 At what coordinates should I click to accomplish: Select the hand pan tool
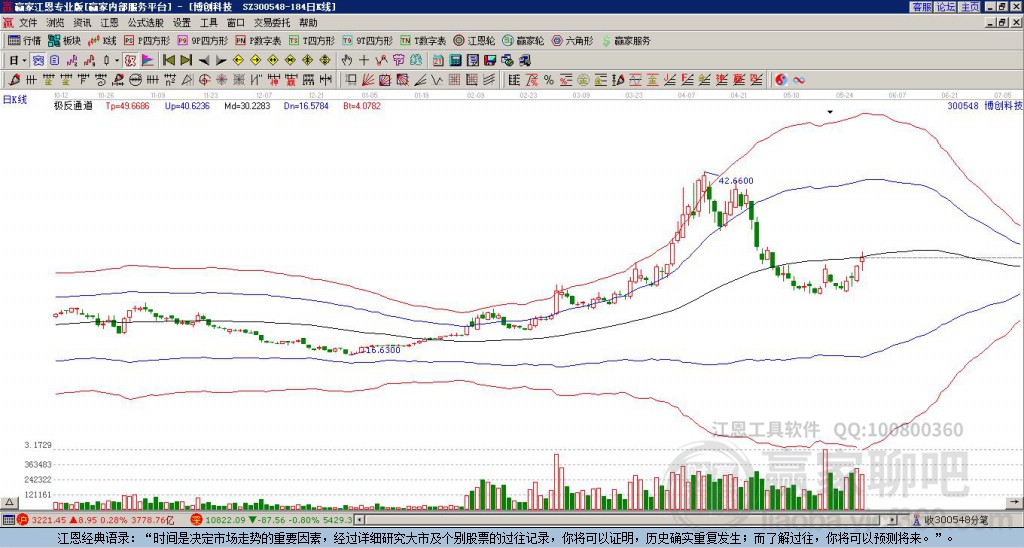click(x=347, y=61)
